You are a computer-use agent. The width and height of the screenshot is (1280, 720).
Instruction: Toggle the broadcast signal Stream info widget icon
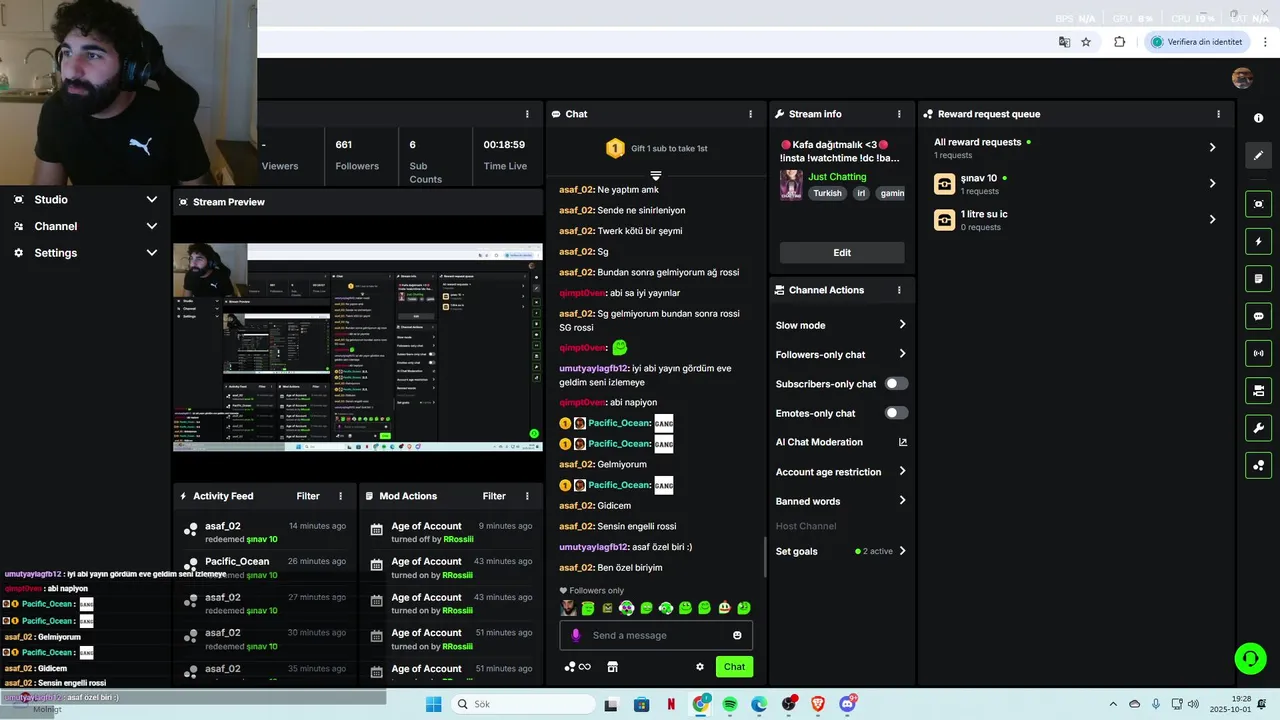1258,353
